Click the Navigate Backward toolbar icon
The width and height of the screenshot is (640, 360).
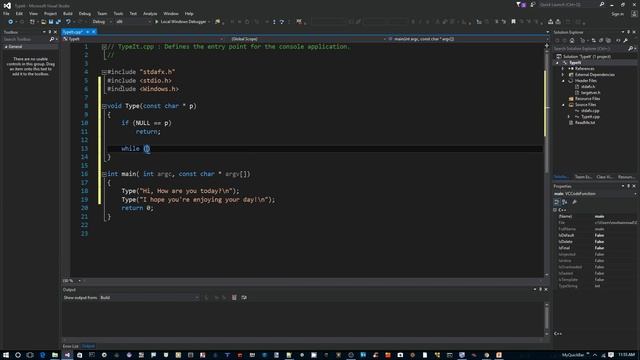click(x=11, y=22)
